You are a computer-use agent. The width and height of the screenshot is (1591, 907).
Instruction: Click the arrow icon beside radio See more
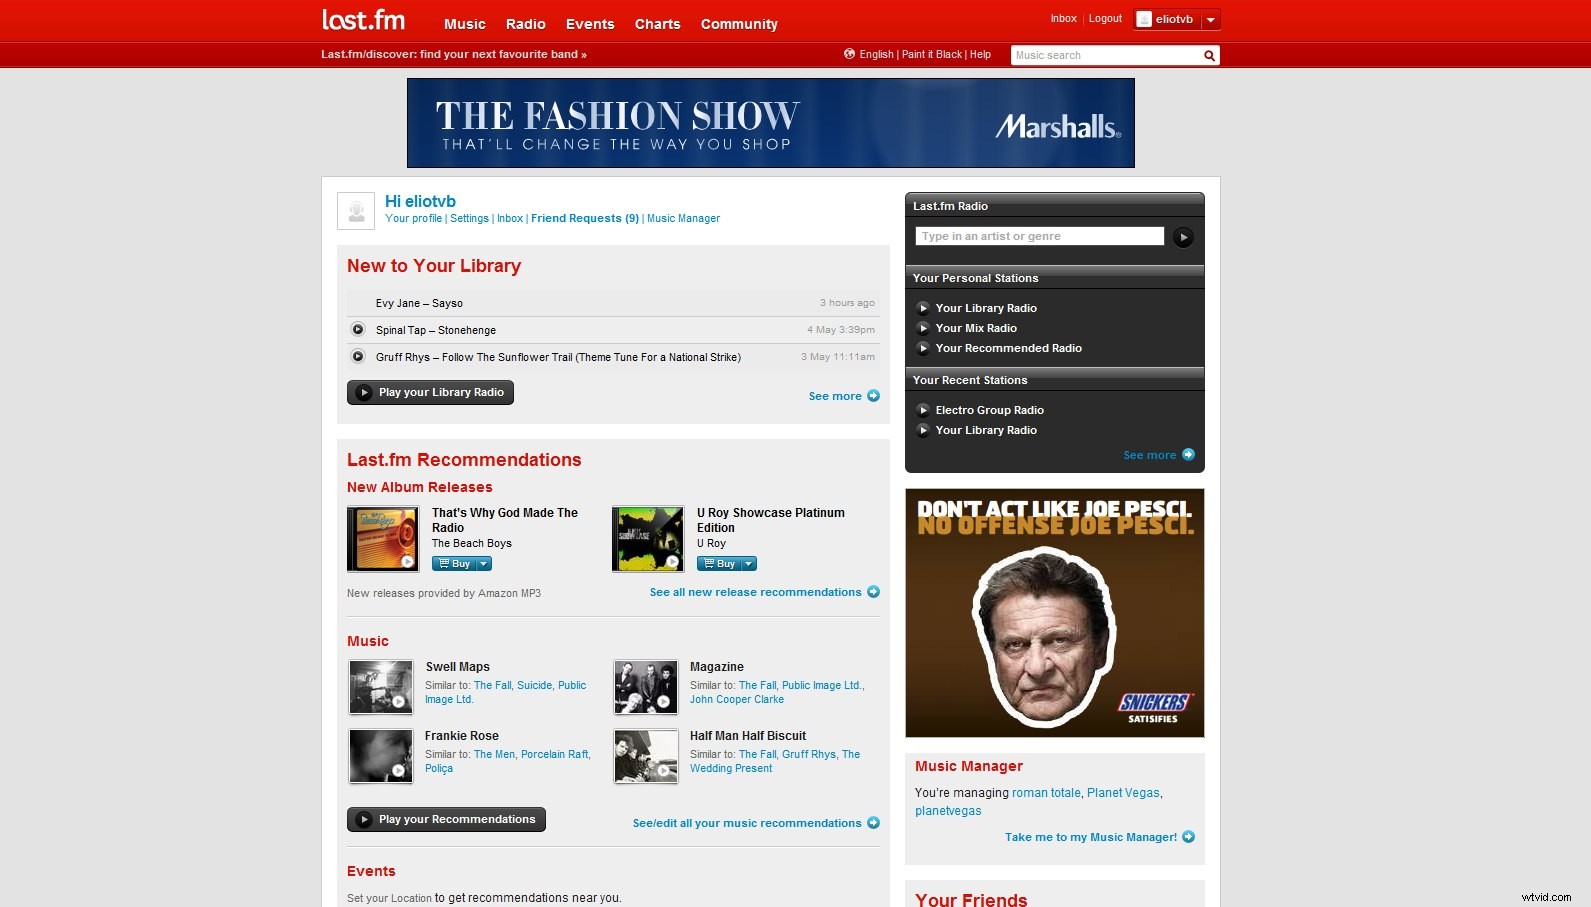[1188, 454]
